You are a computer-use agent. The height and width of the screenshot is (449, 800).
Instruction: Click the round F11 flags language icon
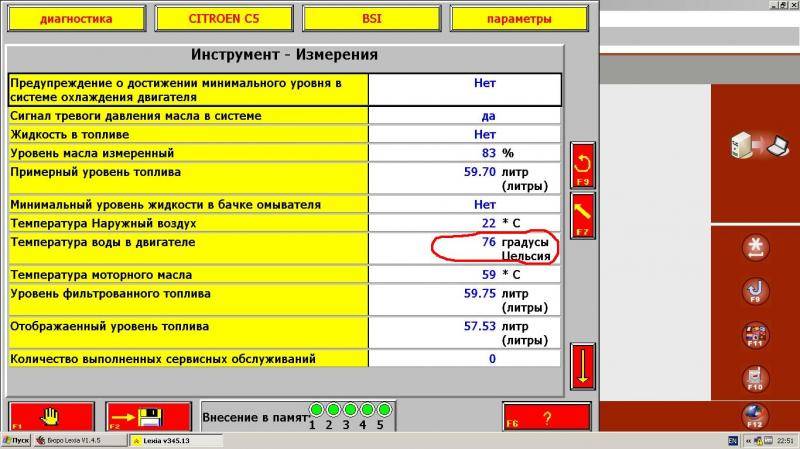pos(755,335)
